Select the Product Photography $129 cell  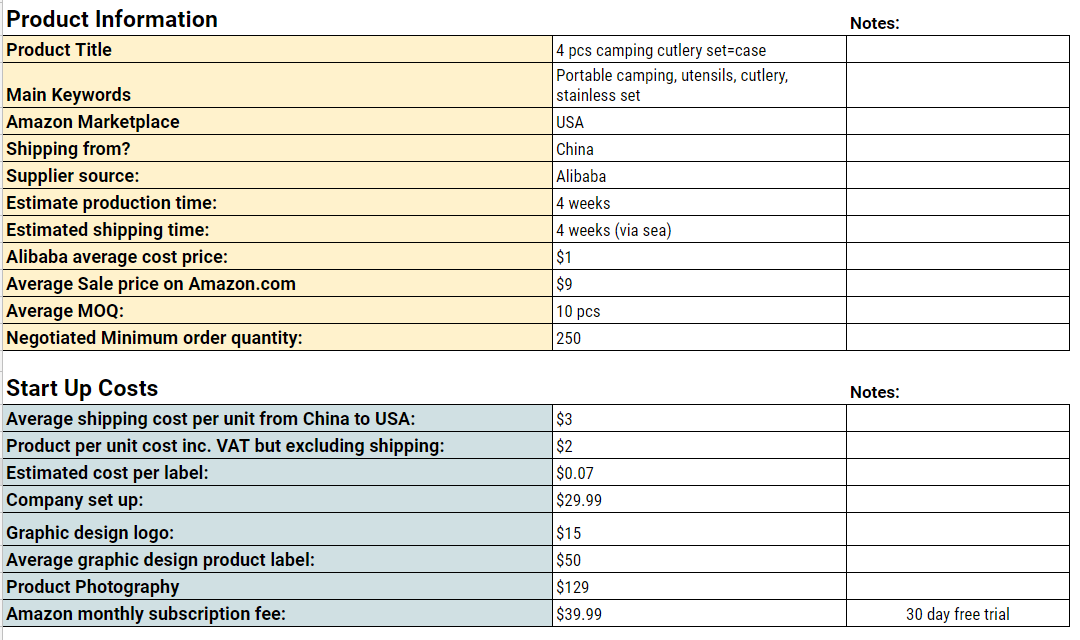pyautogui.click(x=699, y=586)
